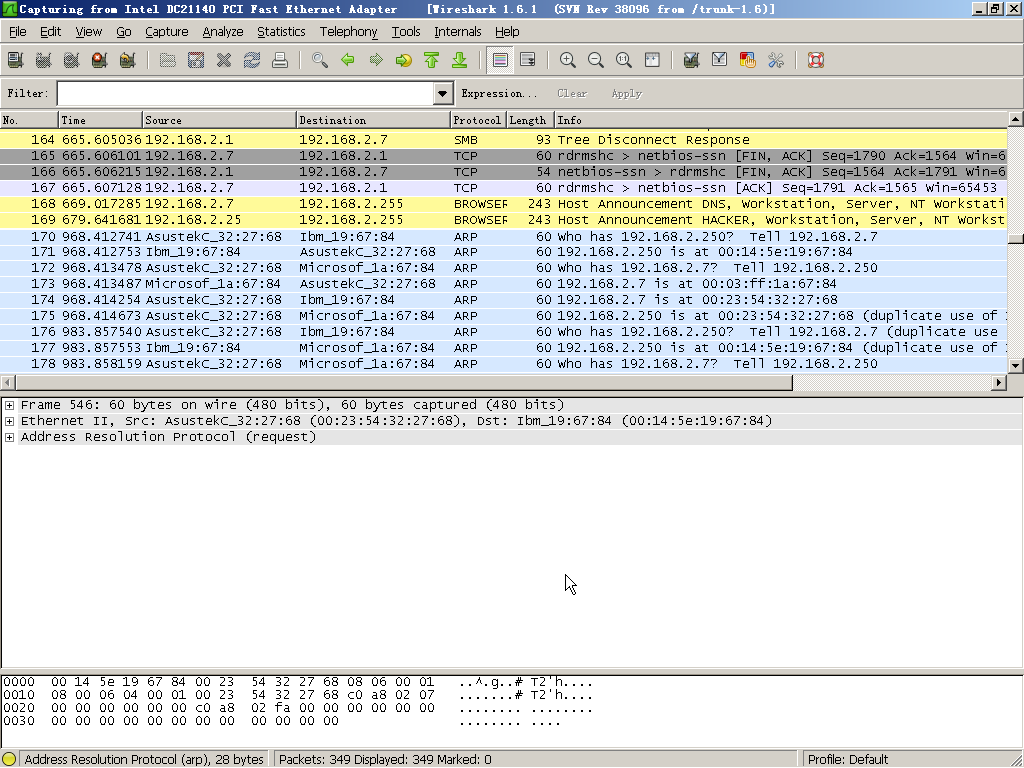Select packet 170 ARP request row
The height and width of the screenshot is (768, 1024).
503,236
